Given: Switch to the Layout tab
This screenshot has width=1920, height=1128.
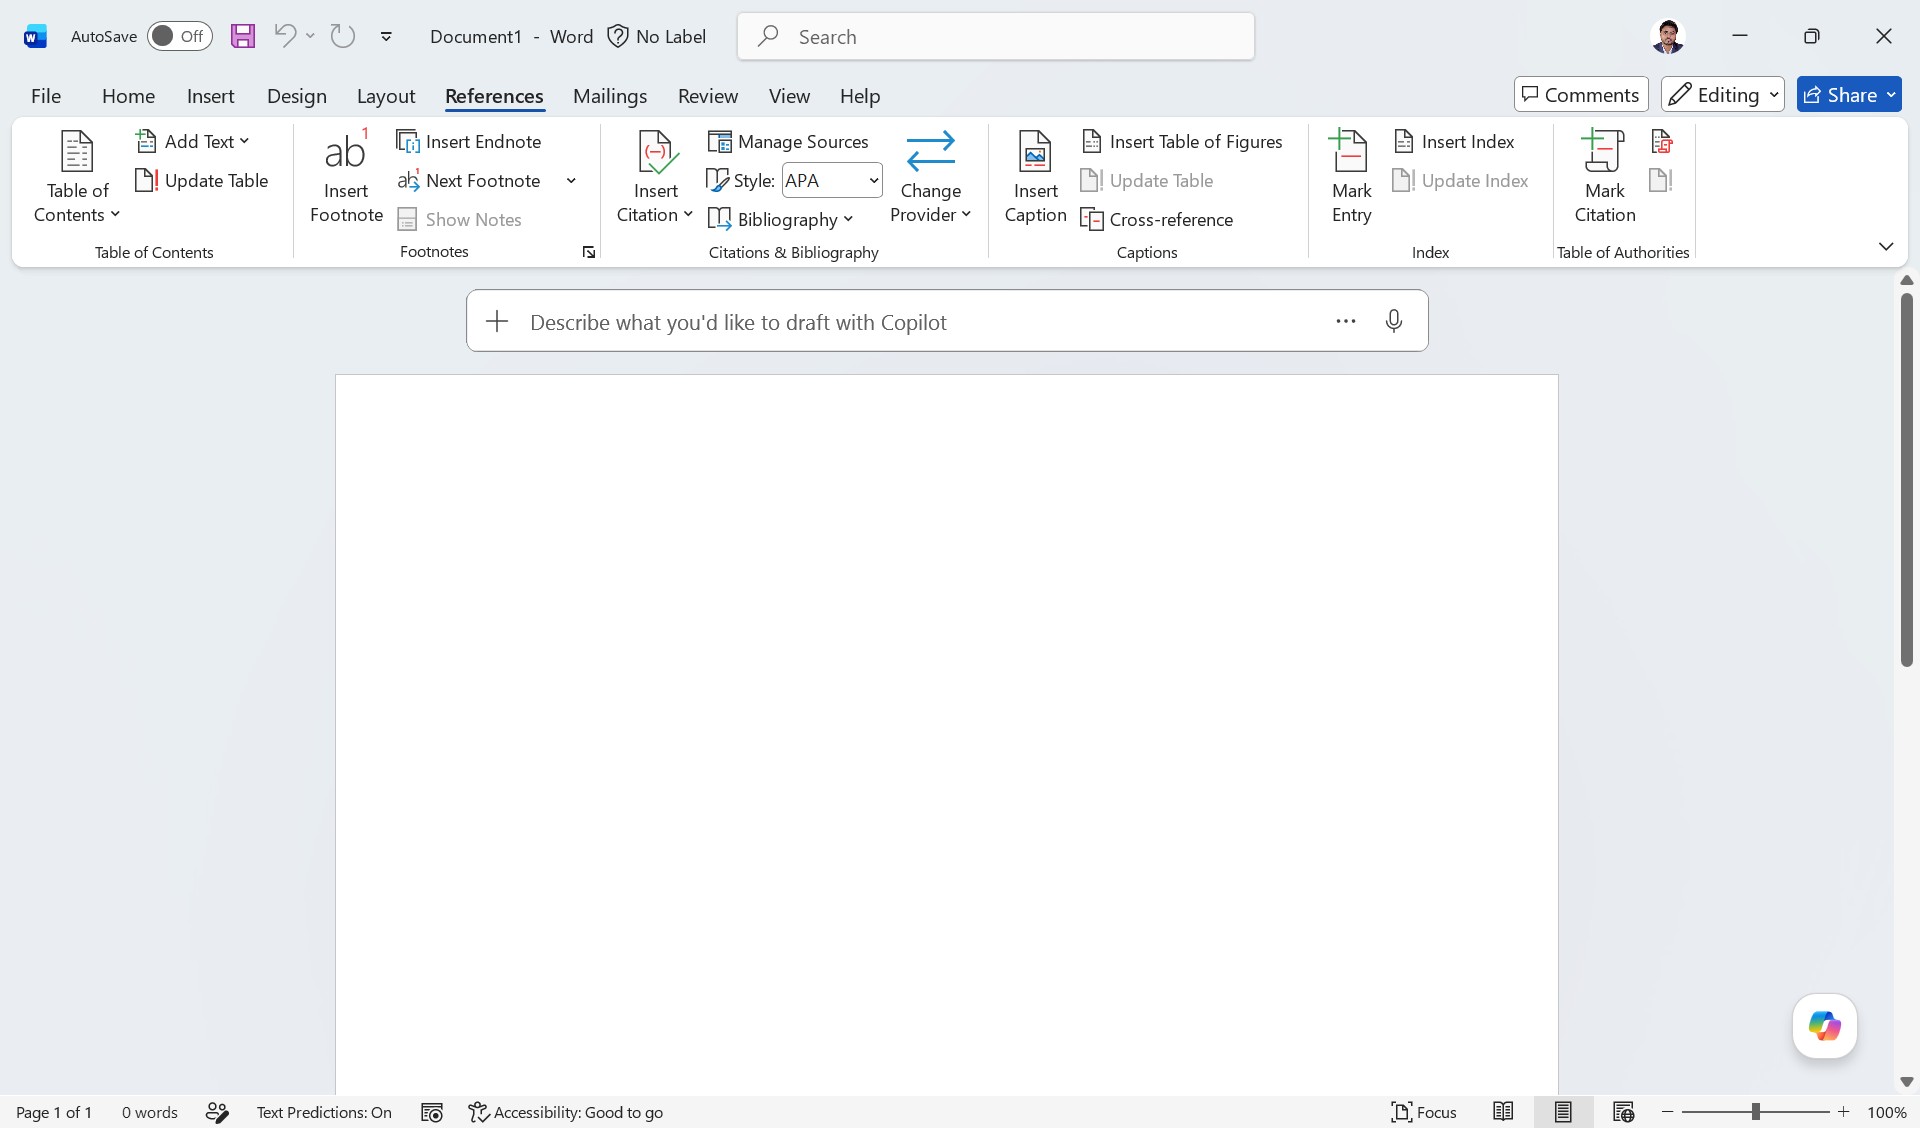Looking at the screenshot, I should point(385,95).
